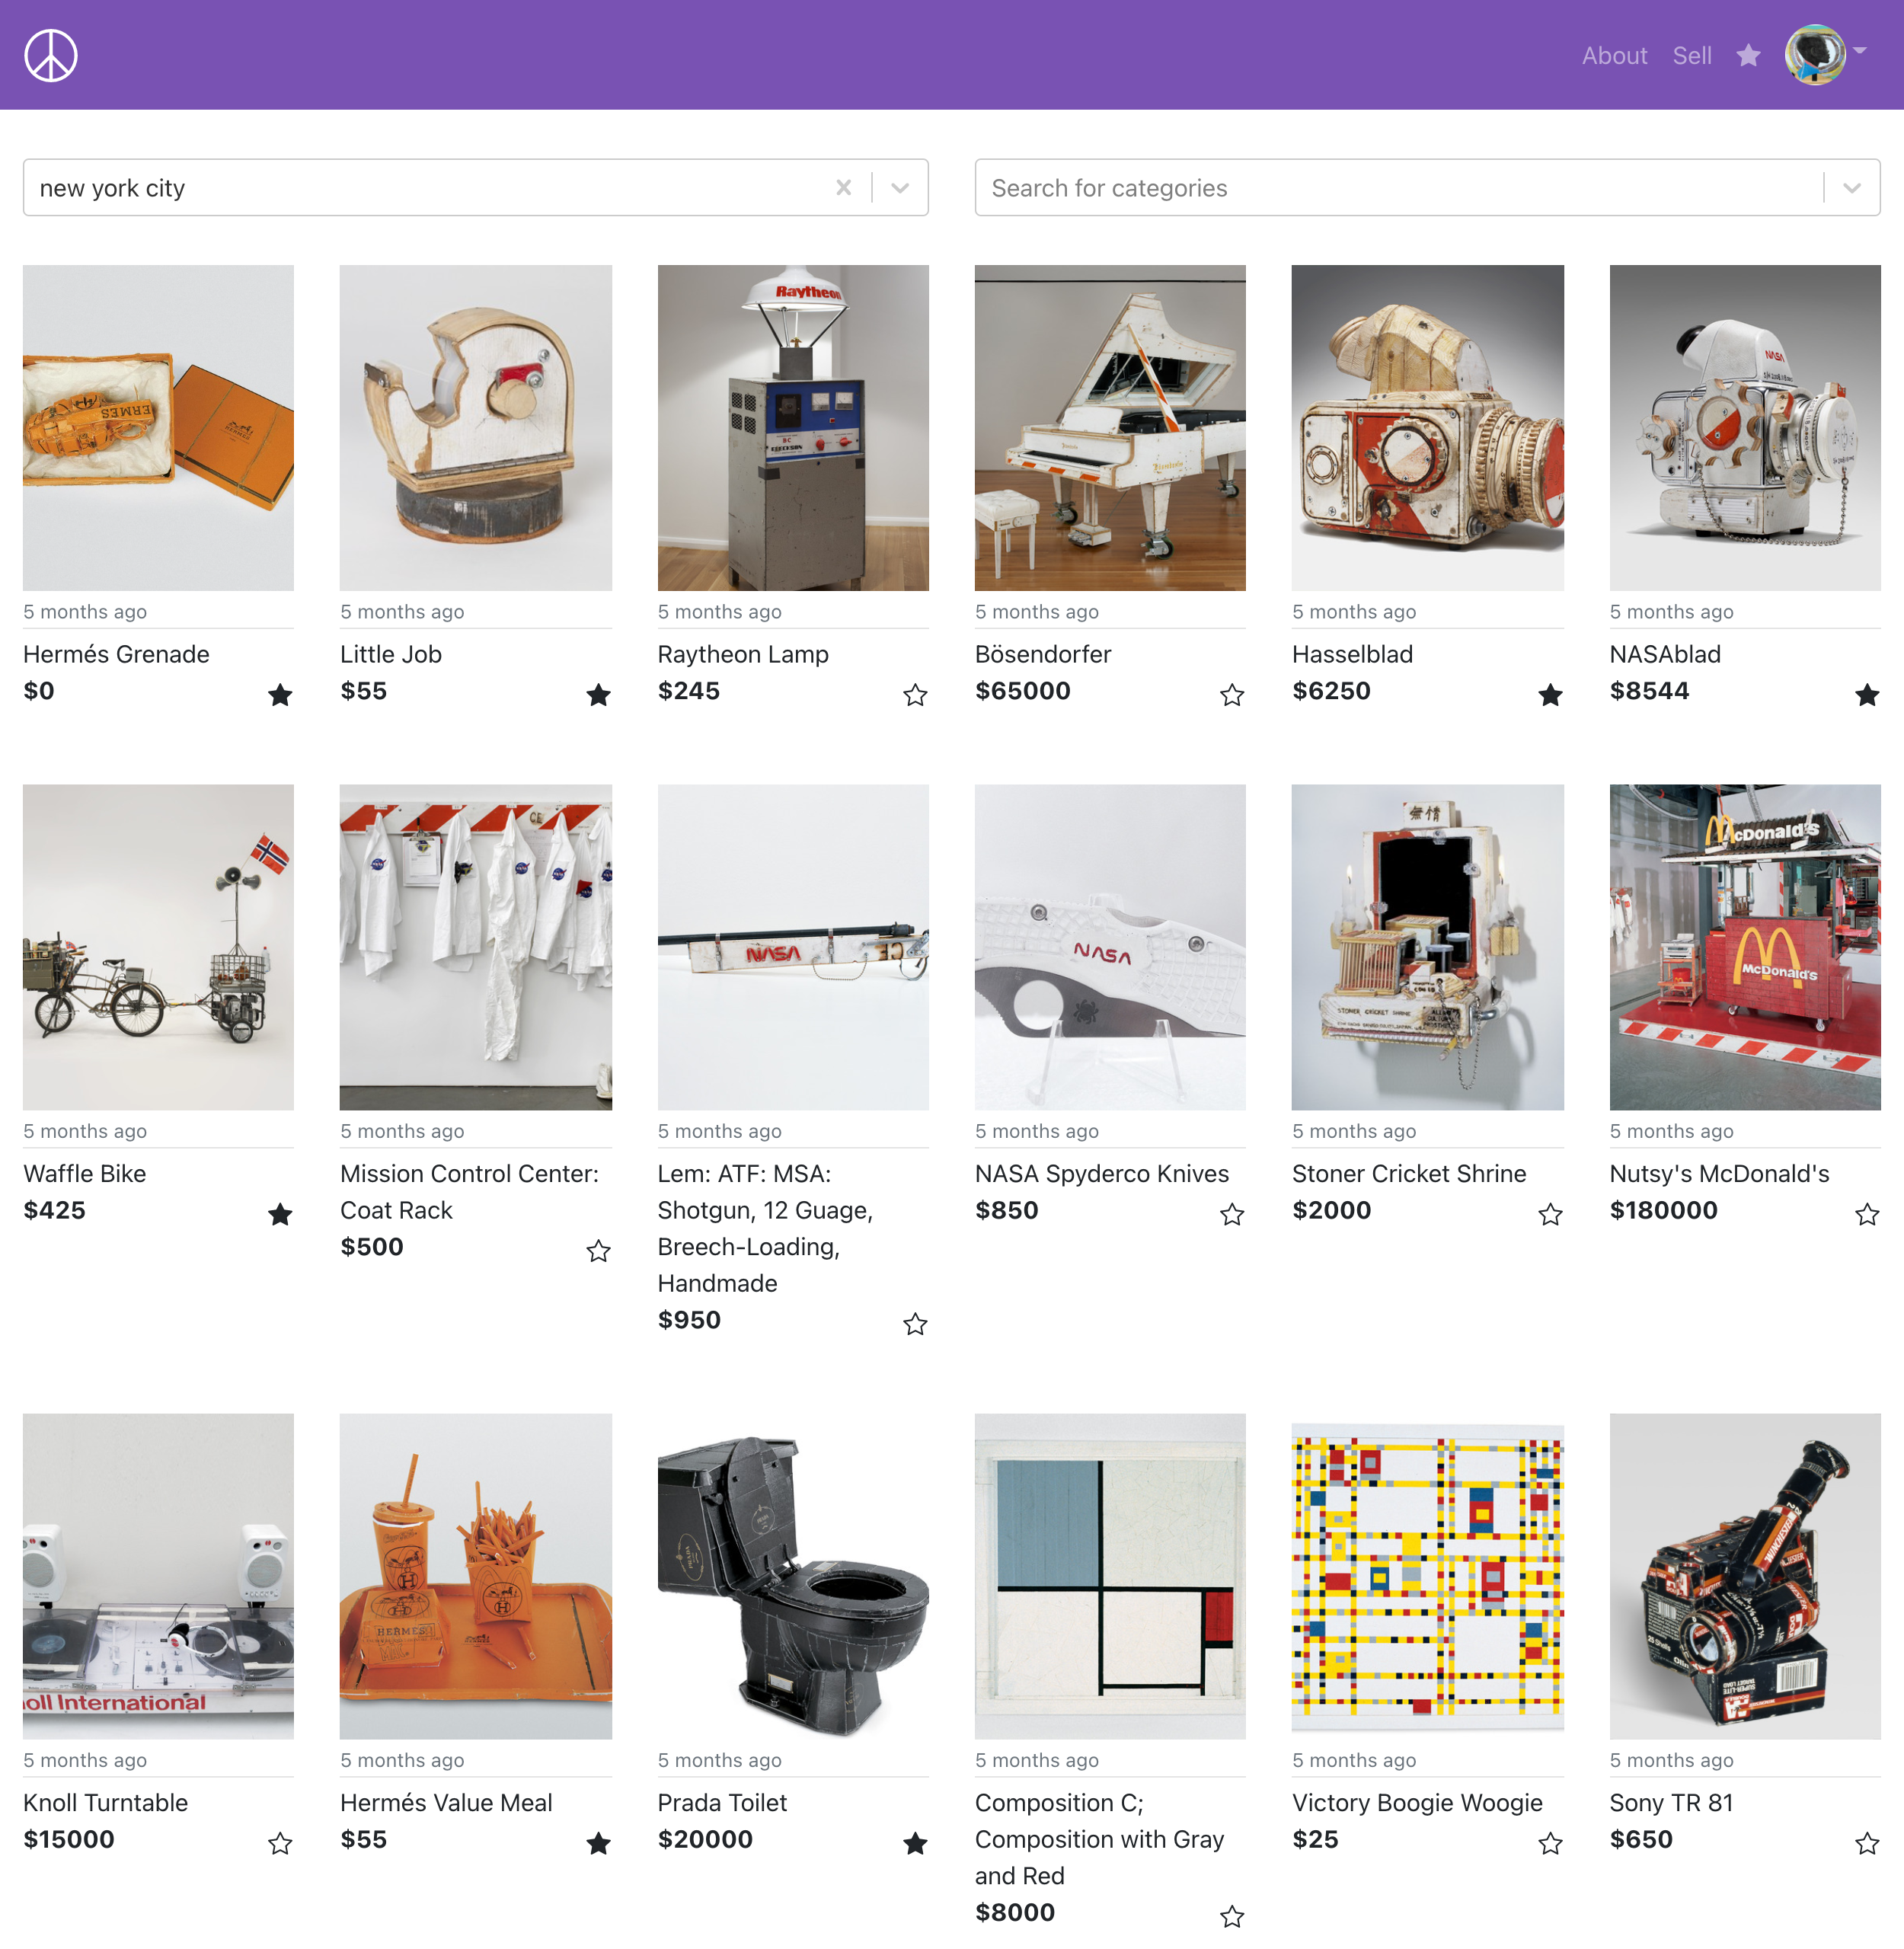View the Nutsy's McDonald's photo
The image size is (1904, 1949).
coord(1745,946)
